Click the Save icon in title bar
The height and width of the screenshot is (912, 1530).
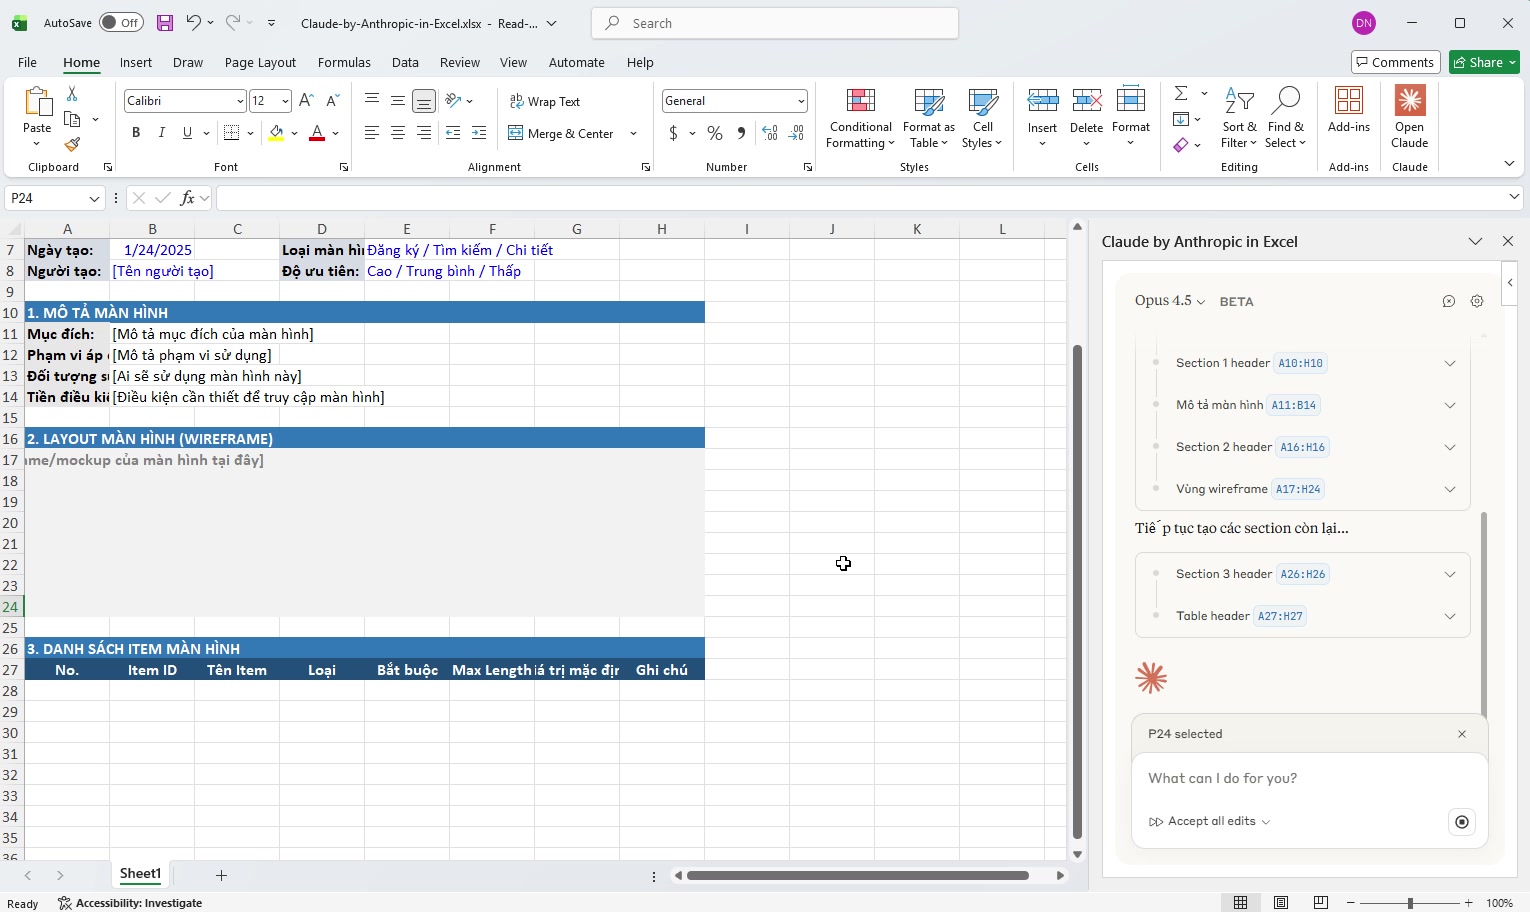coord(165,23)
